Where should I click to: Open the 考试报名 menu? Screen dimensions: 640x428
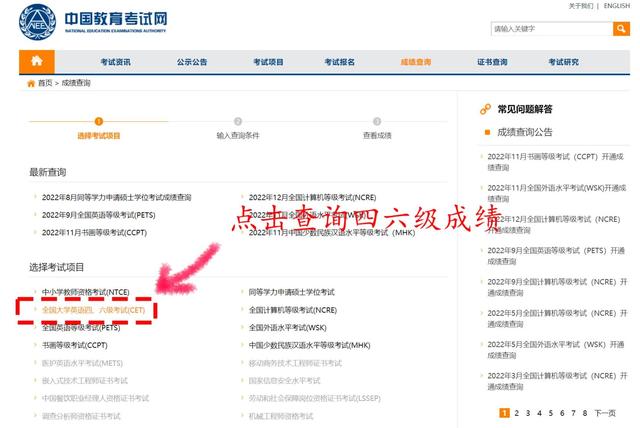[x=340, y=62]
